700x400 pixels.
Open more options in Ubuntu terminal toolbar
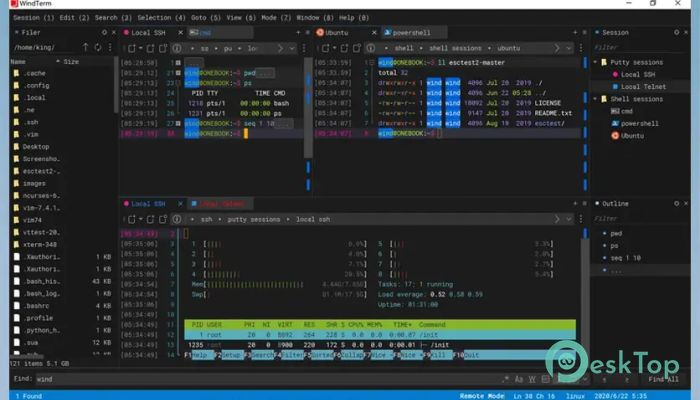[581, 48]
